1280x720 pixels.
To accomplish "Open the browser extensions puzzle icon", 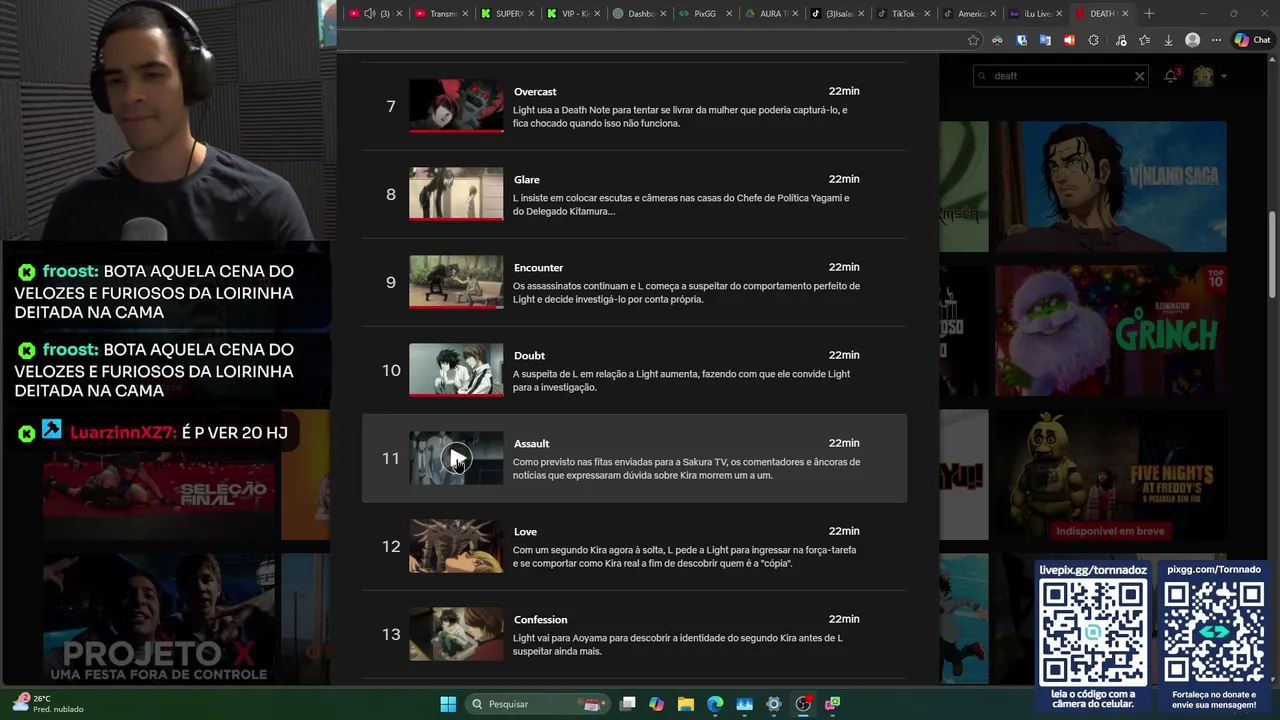I will (1093, 40).
